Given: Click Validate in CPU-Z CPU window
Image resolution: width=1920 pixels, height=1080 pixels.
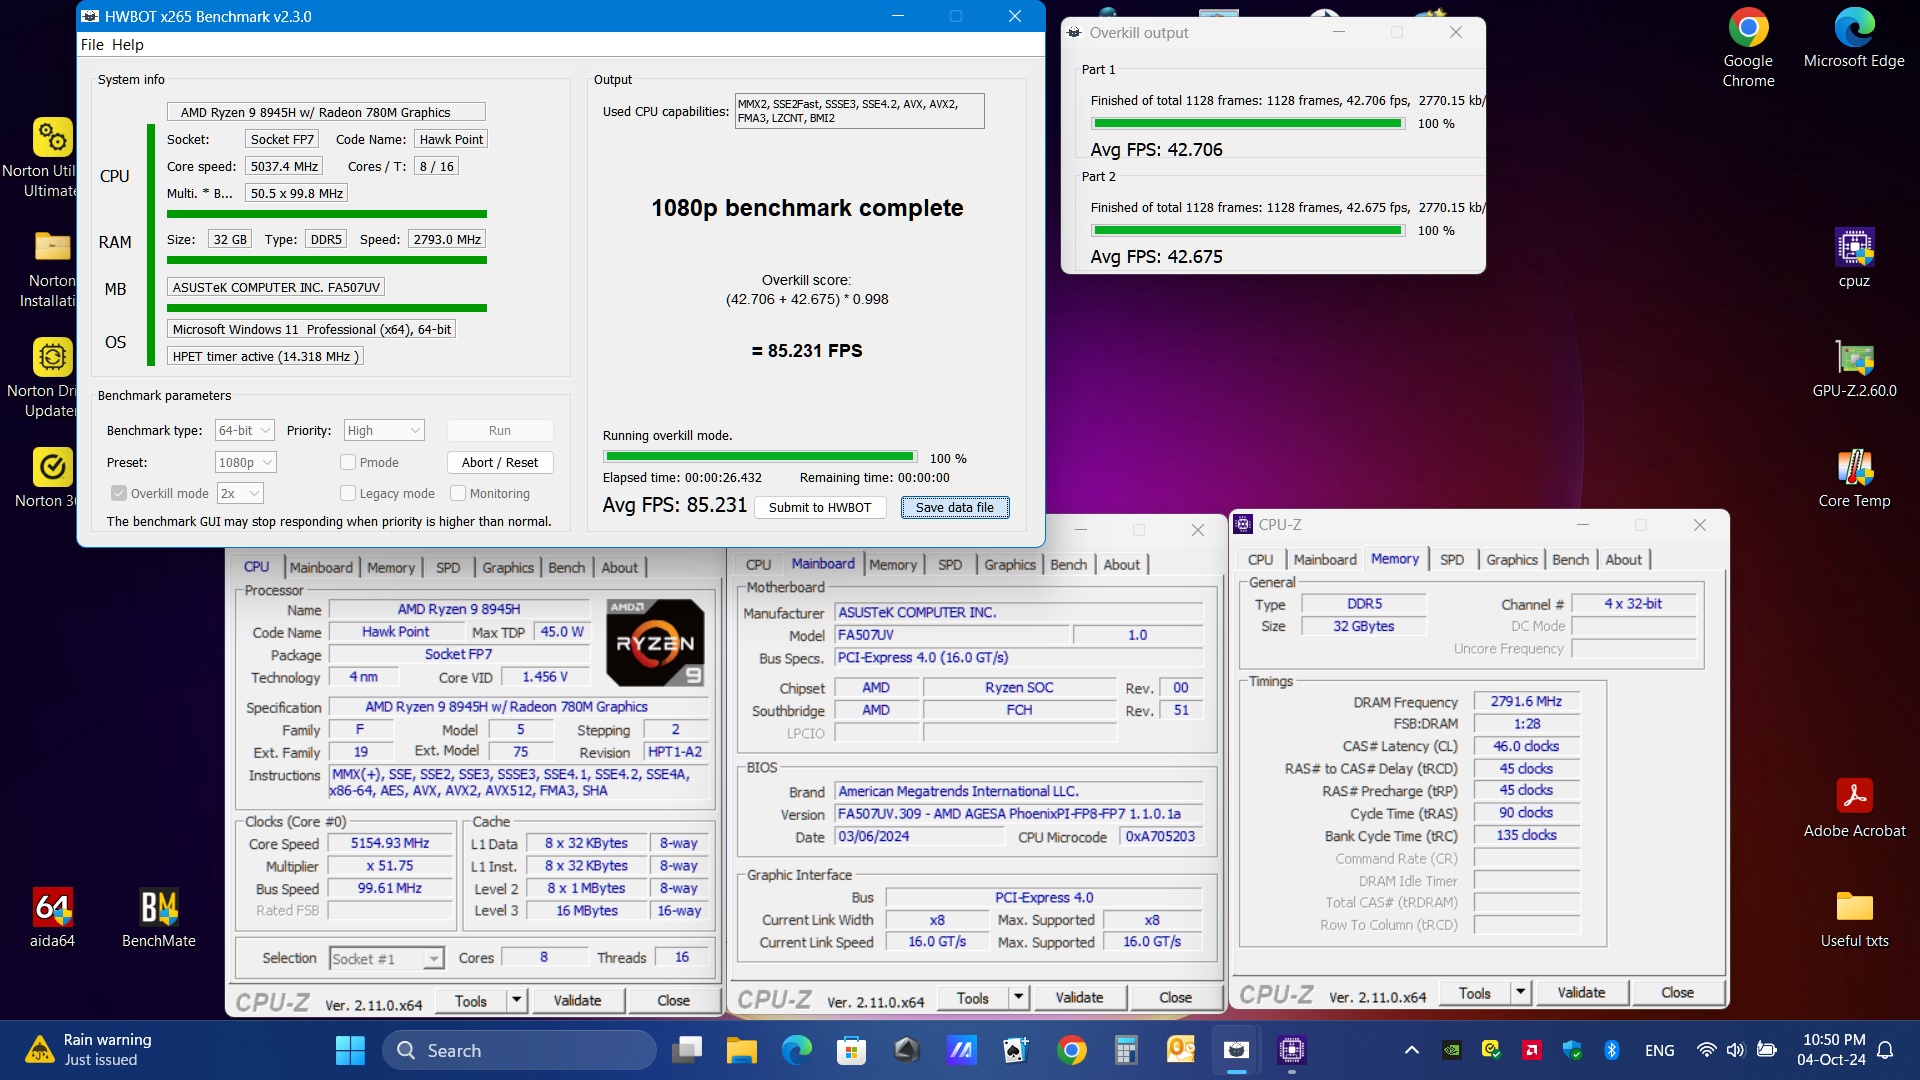Looking at the screenshot, I should click(x=577, y=1000).
